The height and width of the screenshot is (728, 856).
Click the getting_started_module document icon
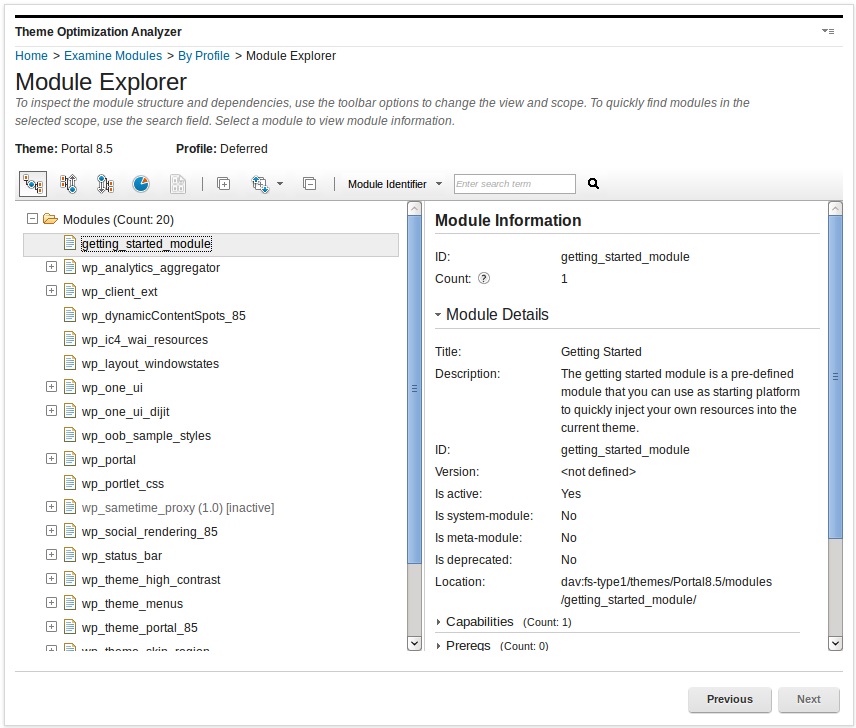click(69, 243)
